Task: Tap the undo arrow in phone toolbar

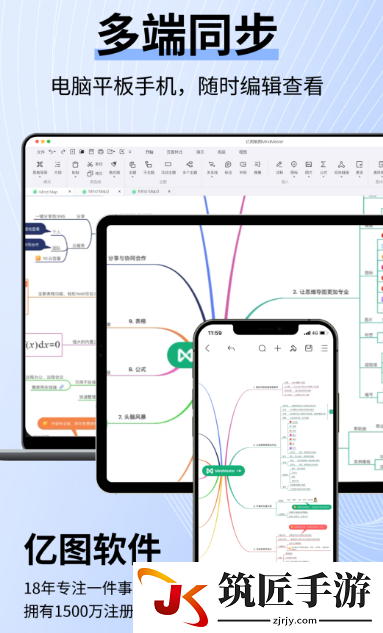Action: pos(231,348)
